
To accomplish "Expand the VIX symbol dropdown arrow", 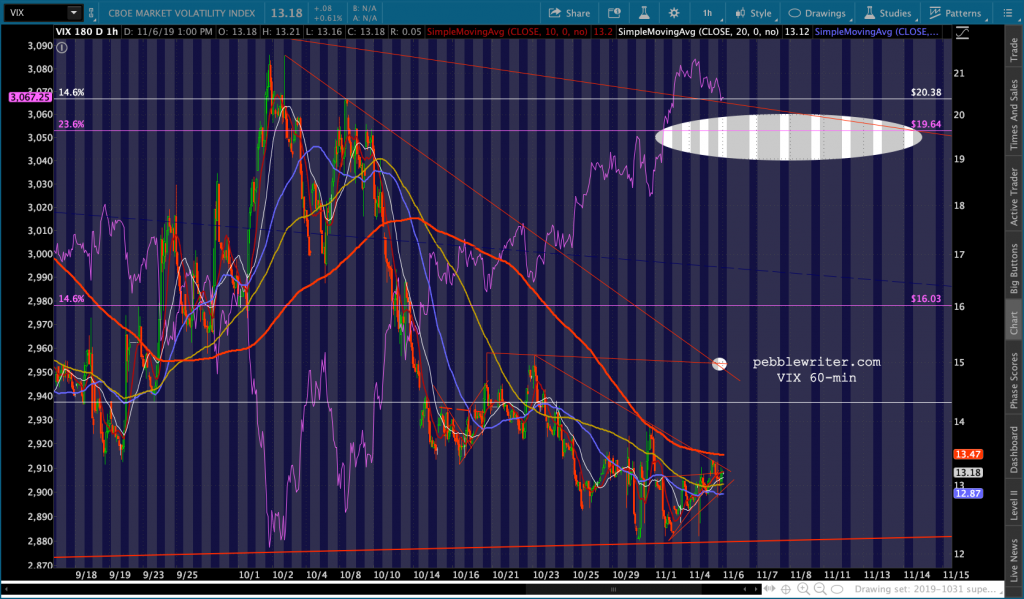I will point(74,13).
